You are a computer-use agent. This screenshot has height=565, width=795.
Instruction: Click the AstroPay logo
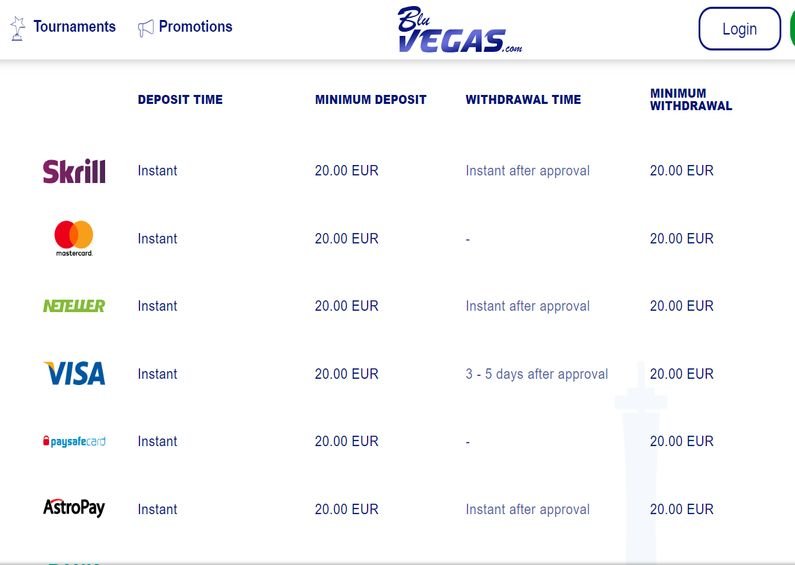tap(74, 507)
